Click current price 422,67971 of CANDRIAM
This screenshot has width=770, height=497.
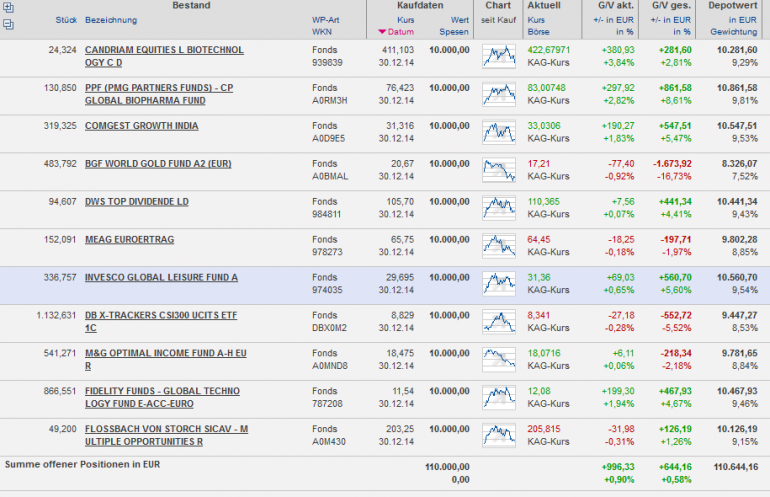(x=549, y=50)
